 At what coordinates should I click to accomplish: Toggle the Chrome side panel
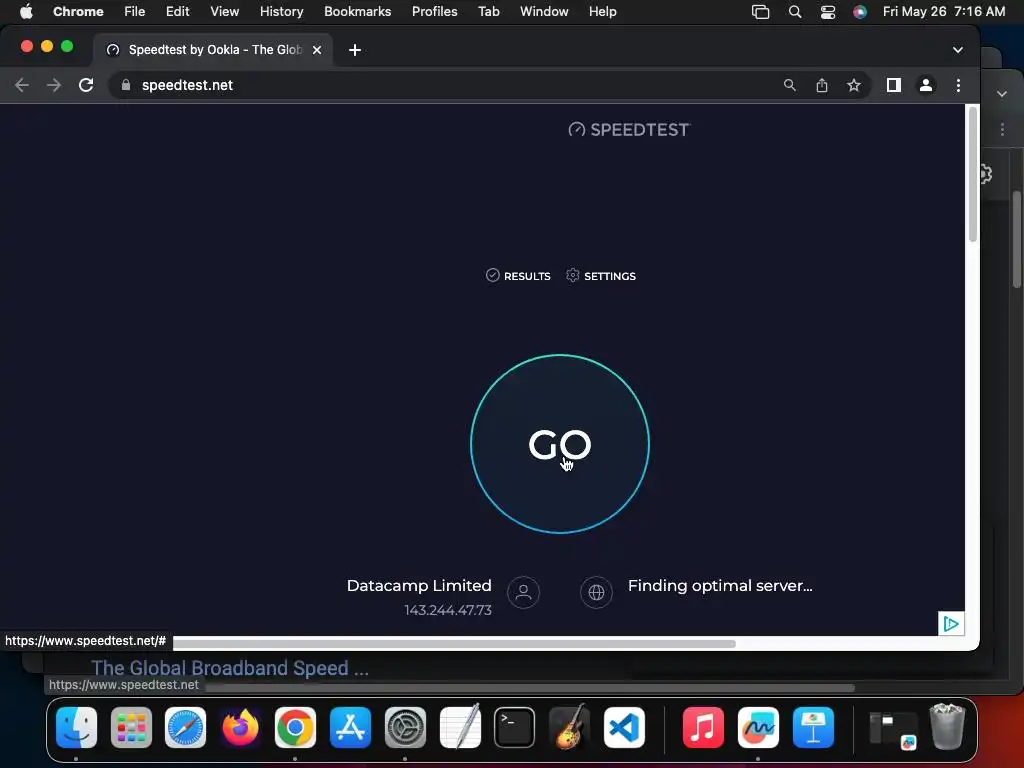(893, 85)
